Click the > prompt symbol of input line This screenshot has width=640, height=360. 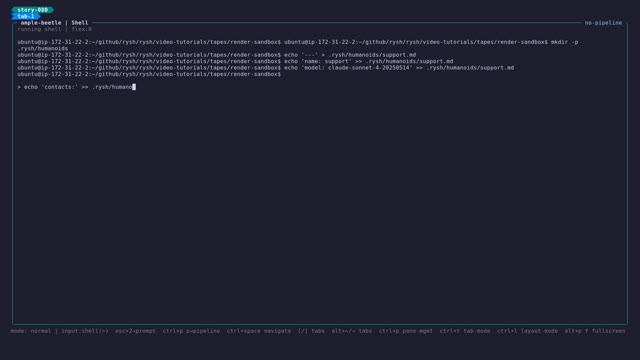(19, 87)
